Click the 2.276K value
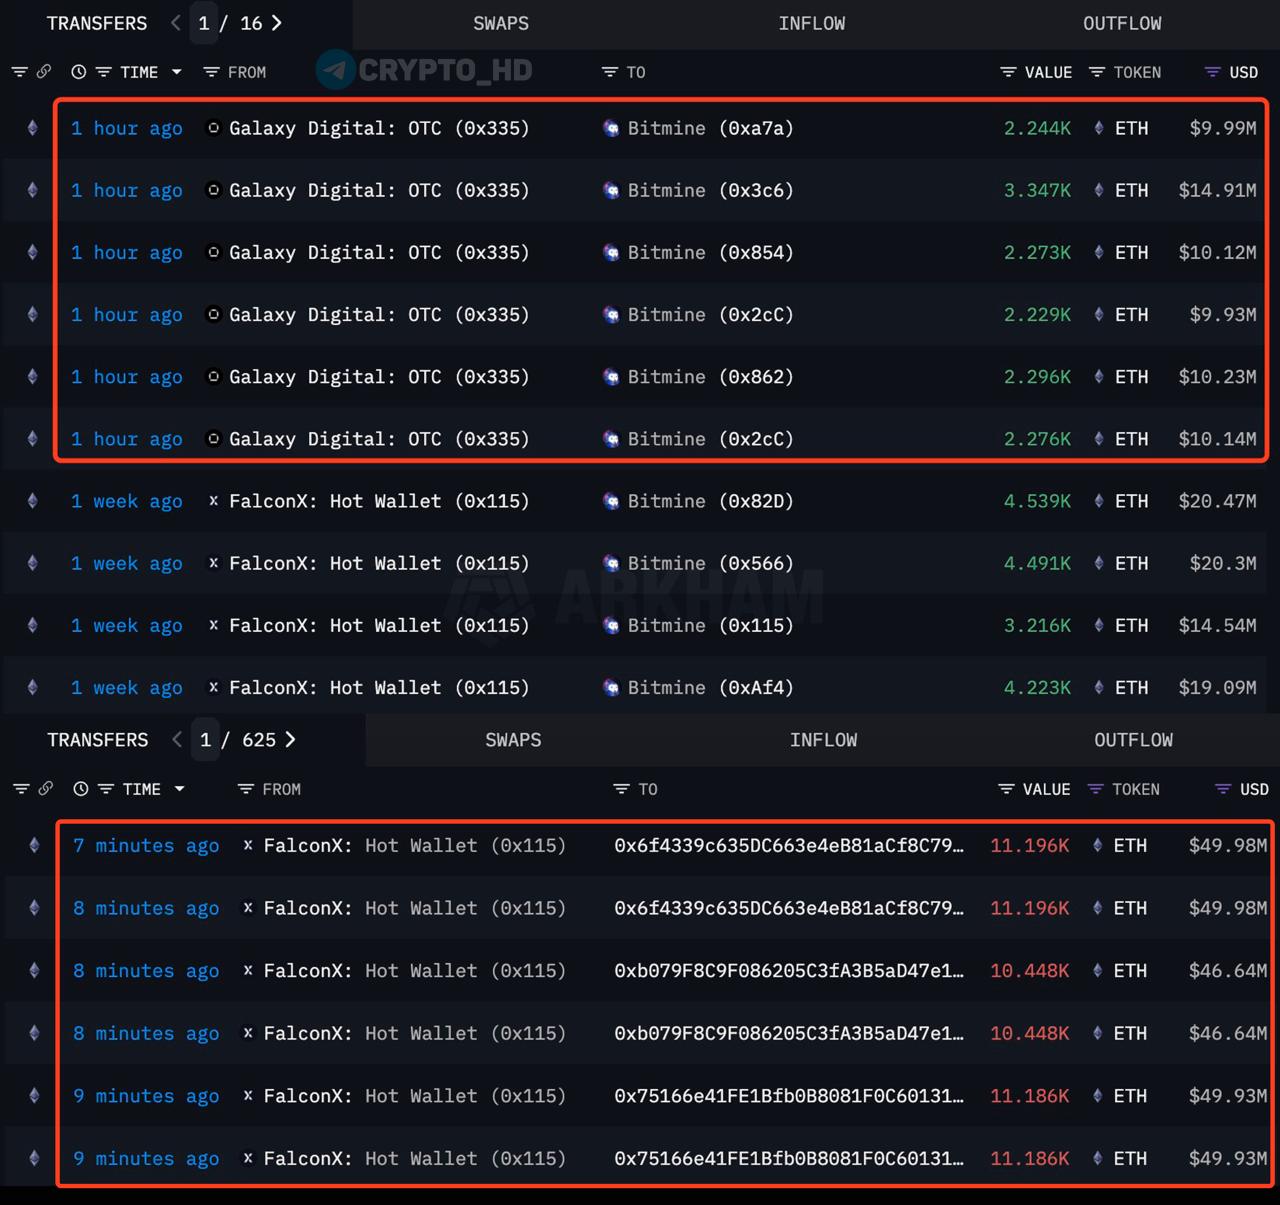Image resolution: width=1280 pixels, height=1205 pixels. point(1037,439)
